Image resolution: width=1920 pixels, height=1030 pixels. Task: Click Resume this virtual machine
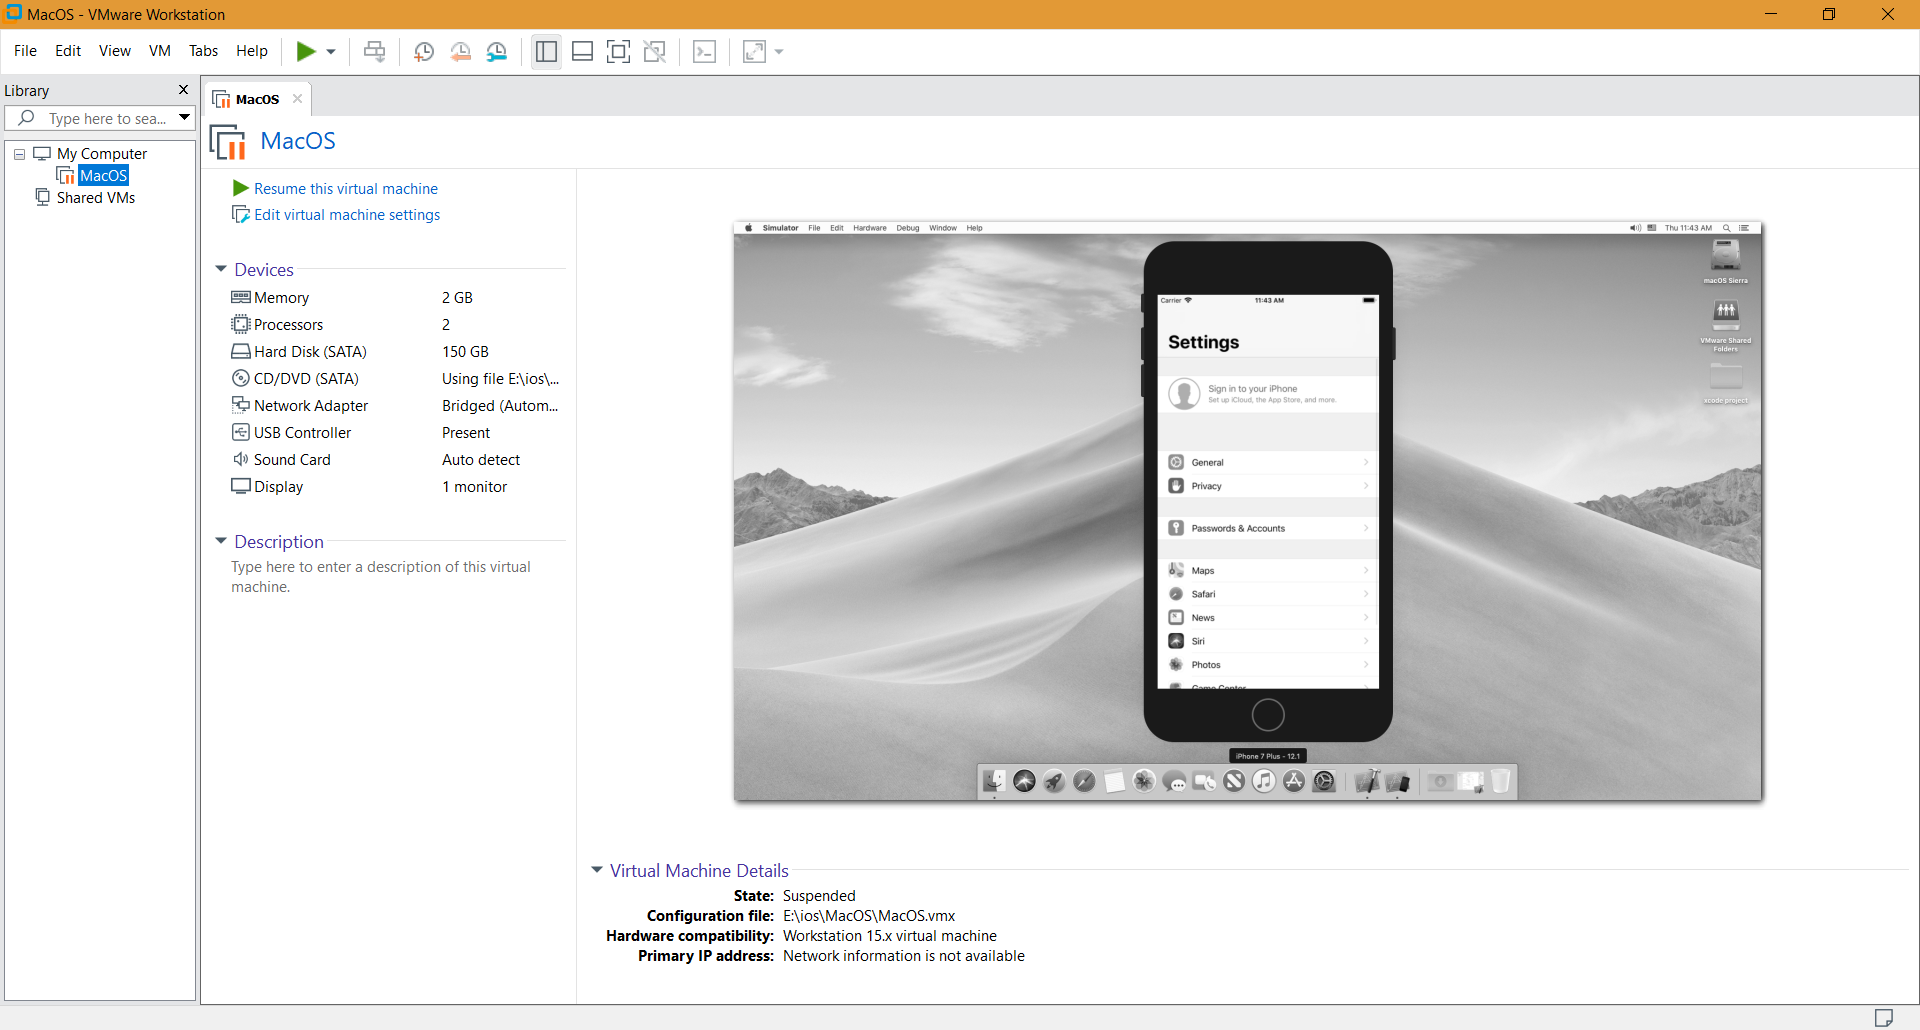pos(345,189)
